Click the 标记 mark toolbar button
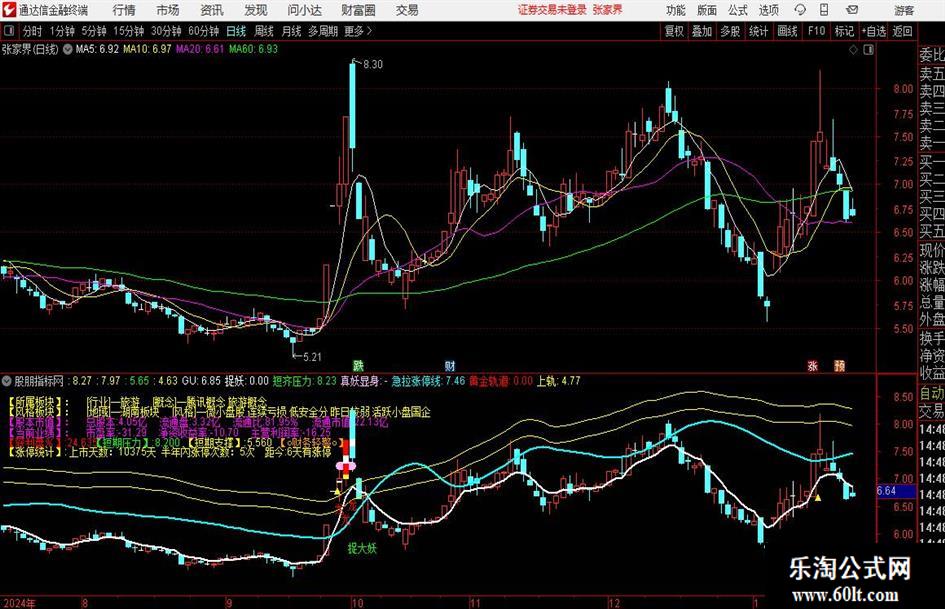945x609 pixels. 844,31
